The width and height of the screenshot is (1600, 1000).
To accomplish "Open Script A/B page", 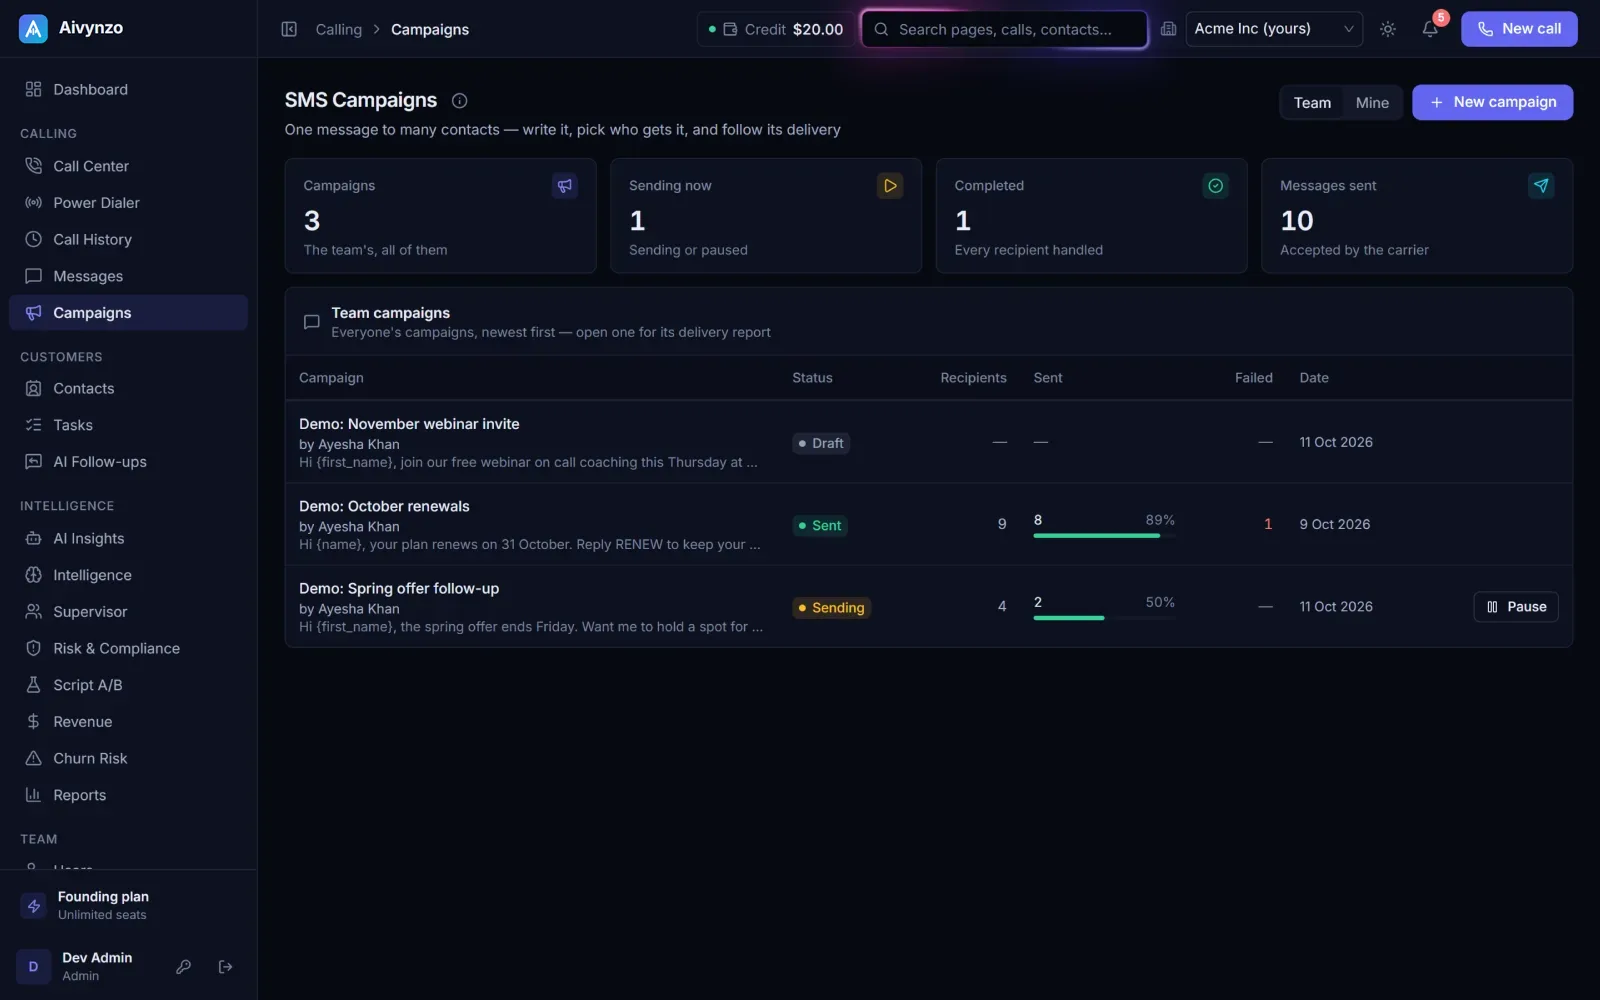I will (x=128, y=685).
